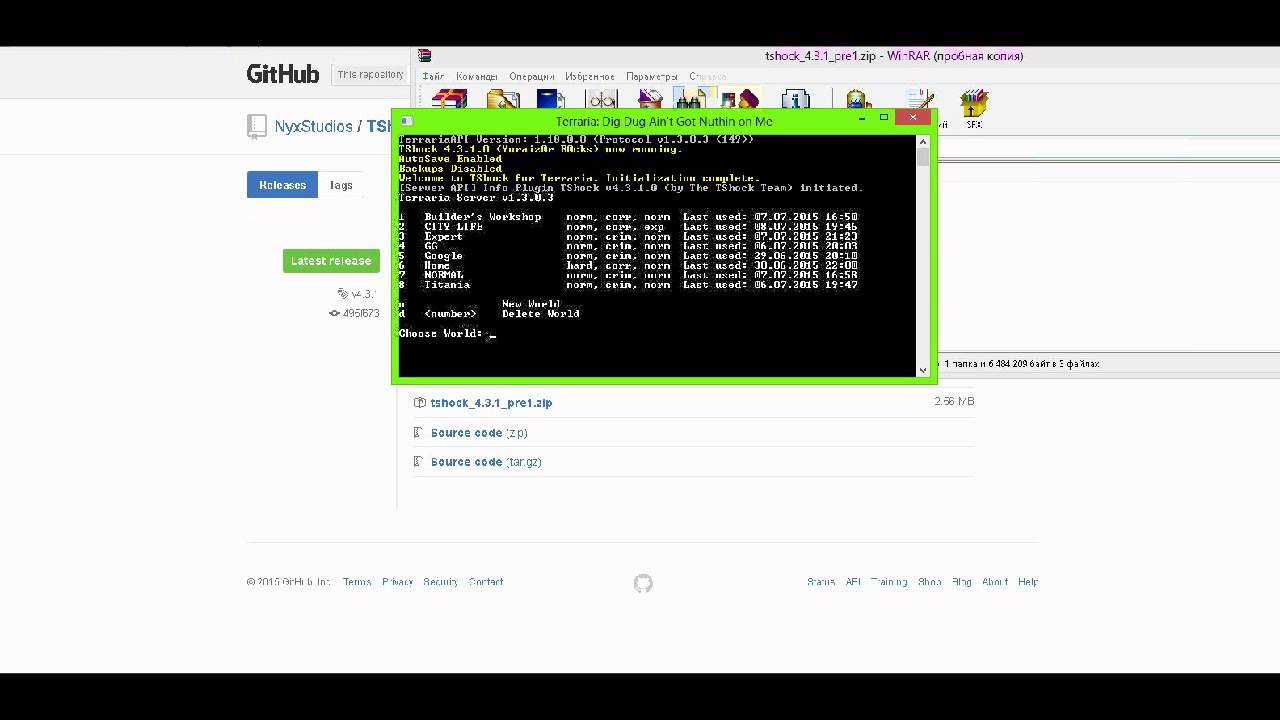1280x720 pixels.
Task: Click the WinRAR Virus Scan icon
Action: [858, 100]
